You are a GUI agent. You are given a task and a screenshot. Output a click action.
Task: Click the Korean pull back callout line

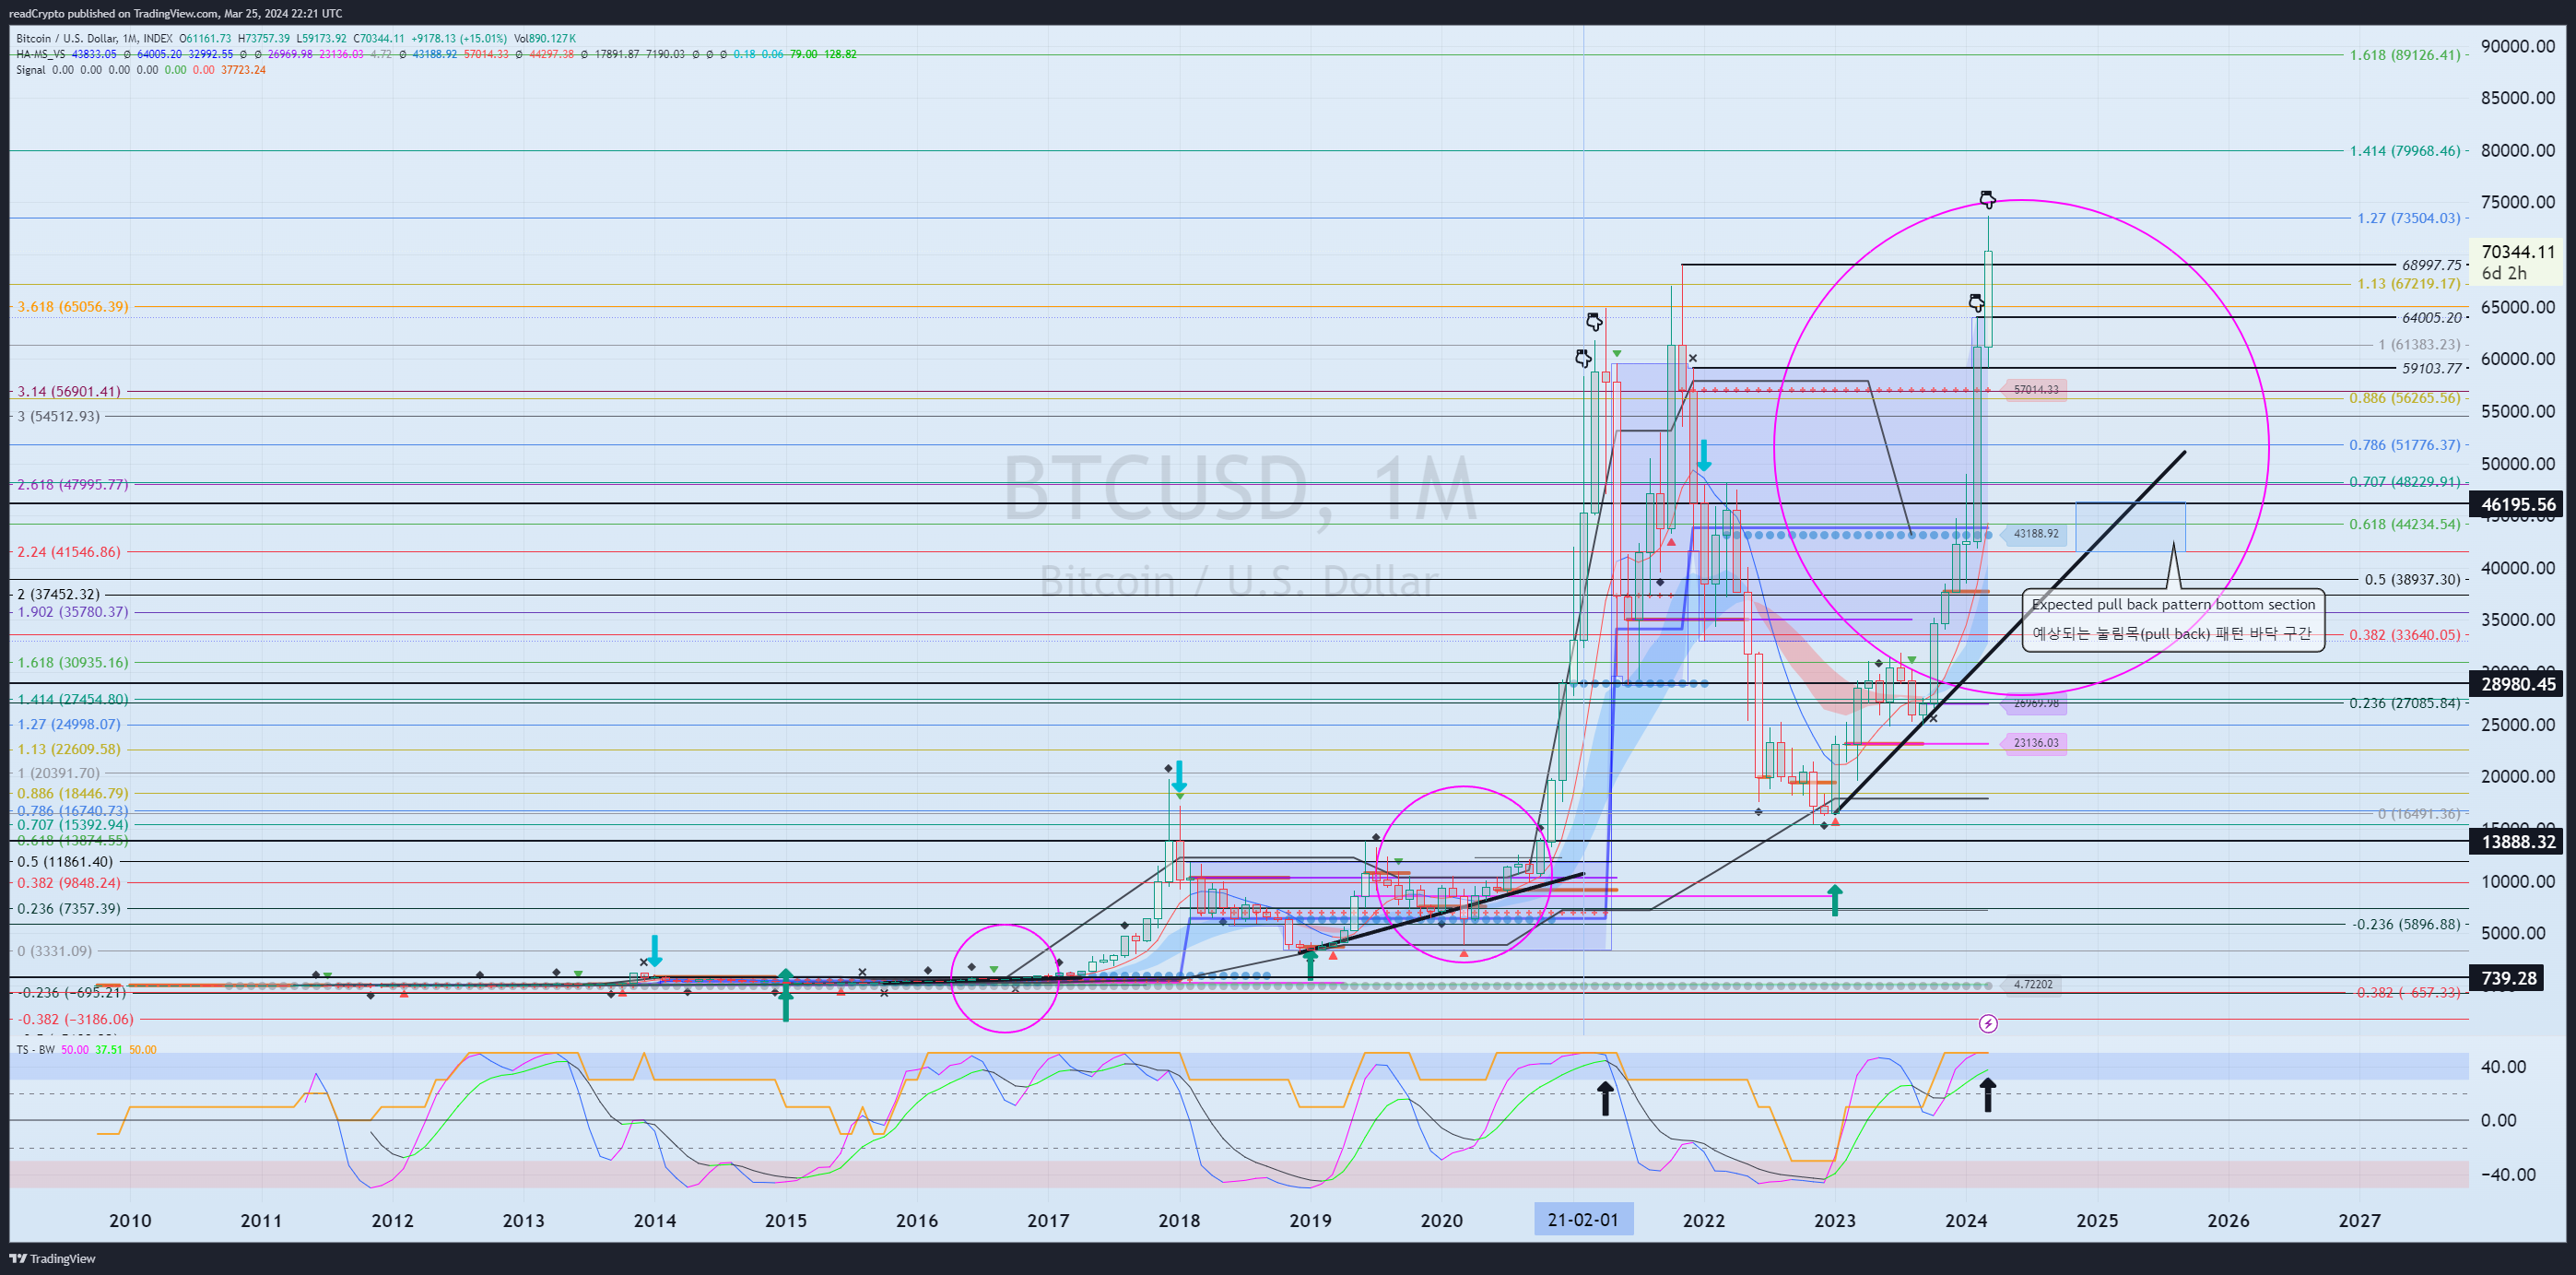[2172, 633]
